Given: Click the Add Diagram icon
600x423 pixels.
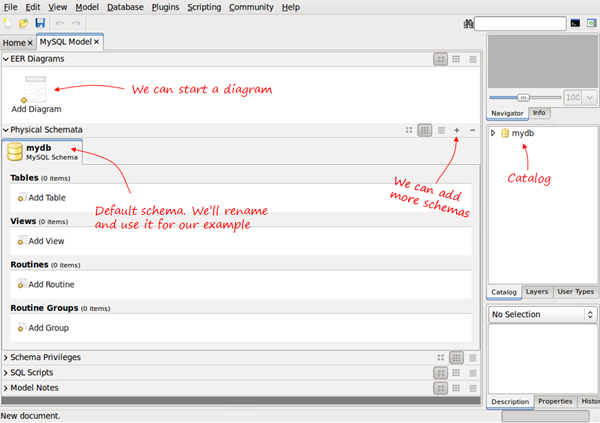Looking at the screenshot, I should coord(36,90).
